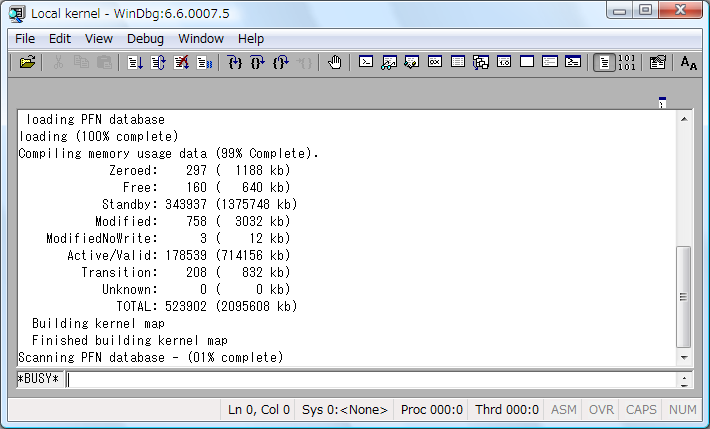Click the 'loading PFN database' line

(x=96, y=120)
